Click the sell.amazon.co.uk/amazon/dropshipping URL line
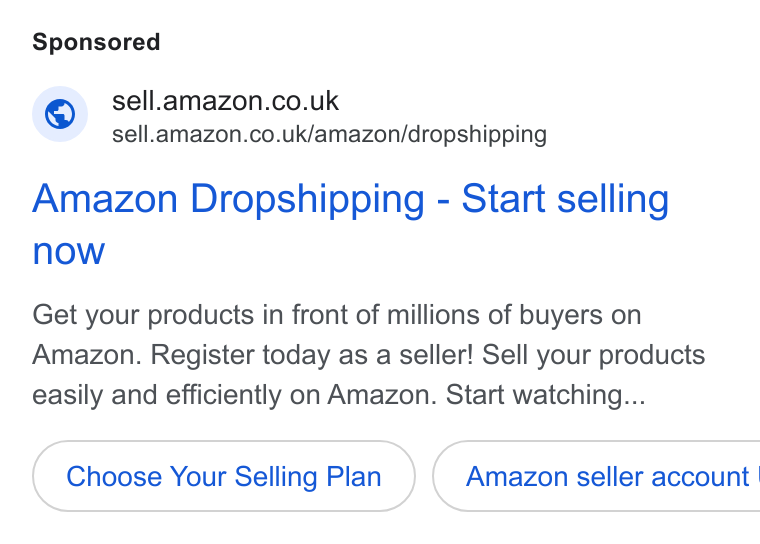 pos(330,134)
